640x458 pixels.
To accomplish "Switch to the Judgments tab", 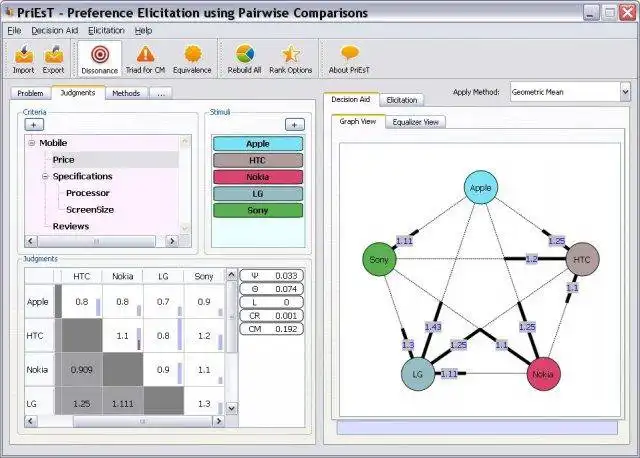I will click(x=78, y=93).
